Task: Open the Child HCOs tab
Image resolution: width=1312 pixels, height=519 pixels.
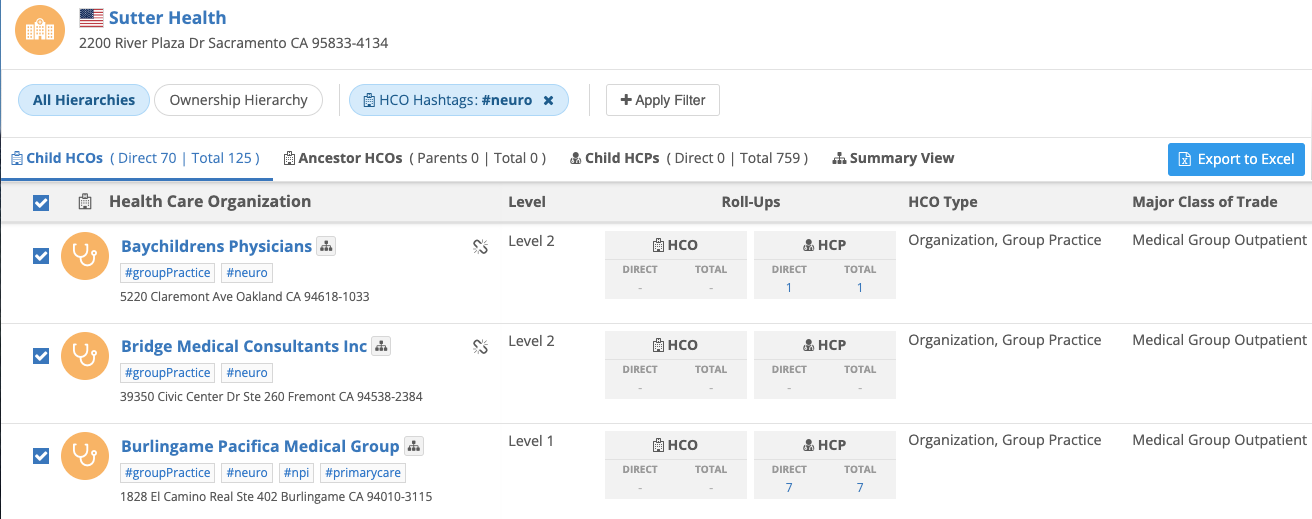Action: [x=135, y=158]
